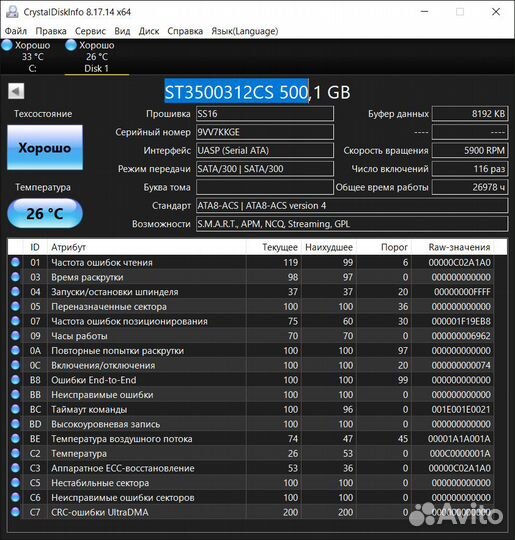Click the Интерфейс field UASP (Serial ATA)
This screenshot has width=515, height=540.
pyautogui.click(x=265, y=150)
